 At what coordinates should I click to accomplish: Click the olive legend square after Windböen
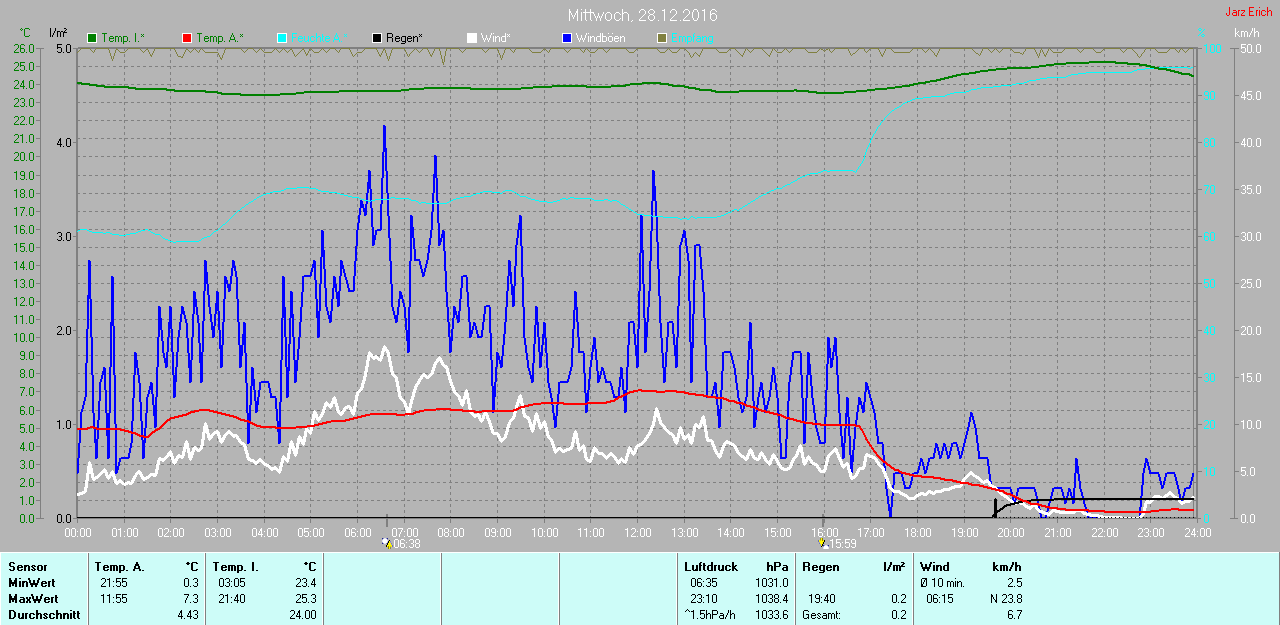[660, 38]
